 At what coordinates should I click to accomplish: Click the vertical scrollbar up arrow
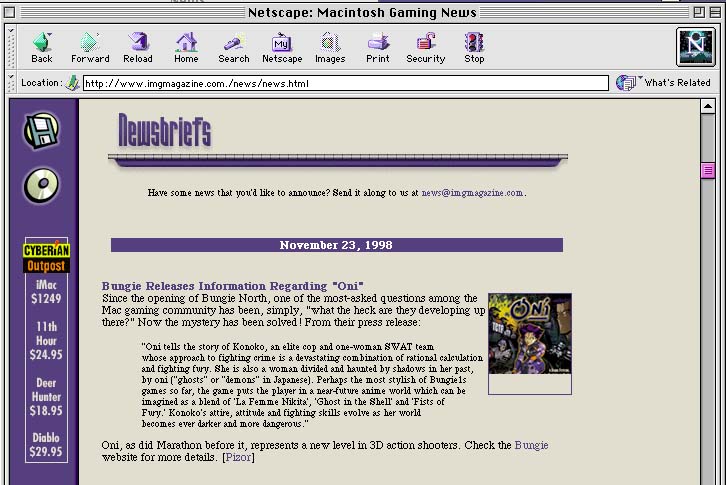pyautogui.click(x=708, y=106)
